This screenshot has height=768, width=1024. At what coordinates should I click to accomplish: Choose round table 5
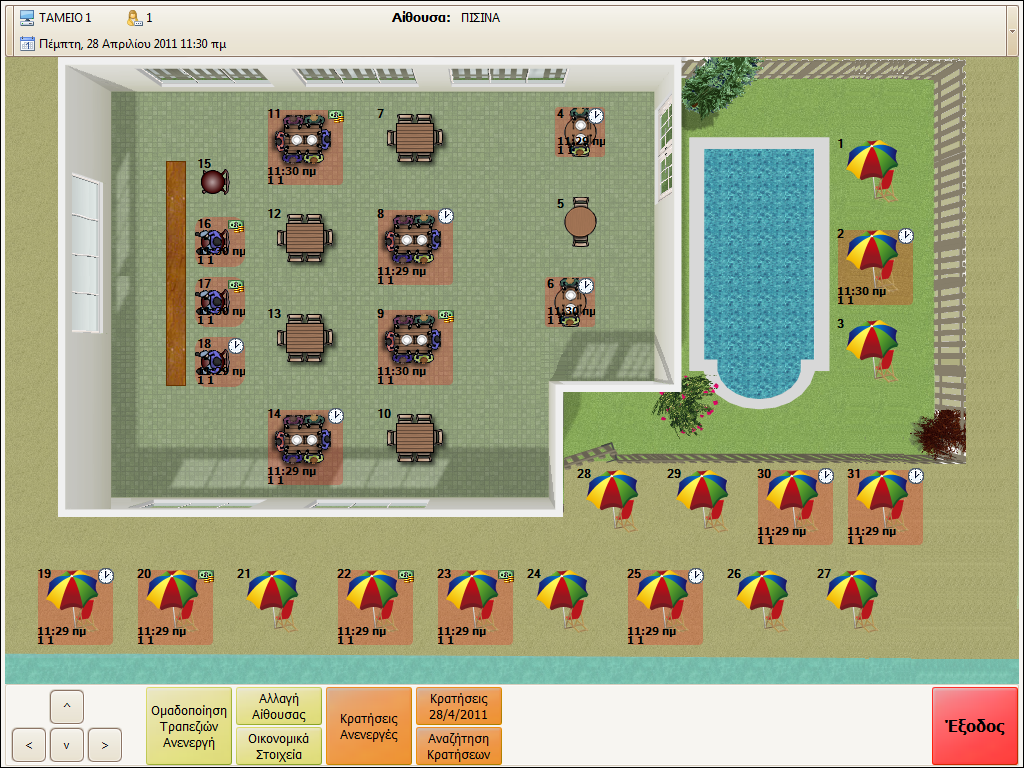580,222
